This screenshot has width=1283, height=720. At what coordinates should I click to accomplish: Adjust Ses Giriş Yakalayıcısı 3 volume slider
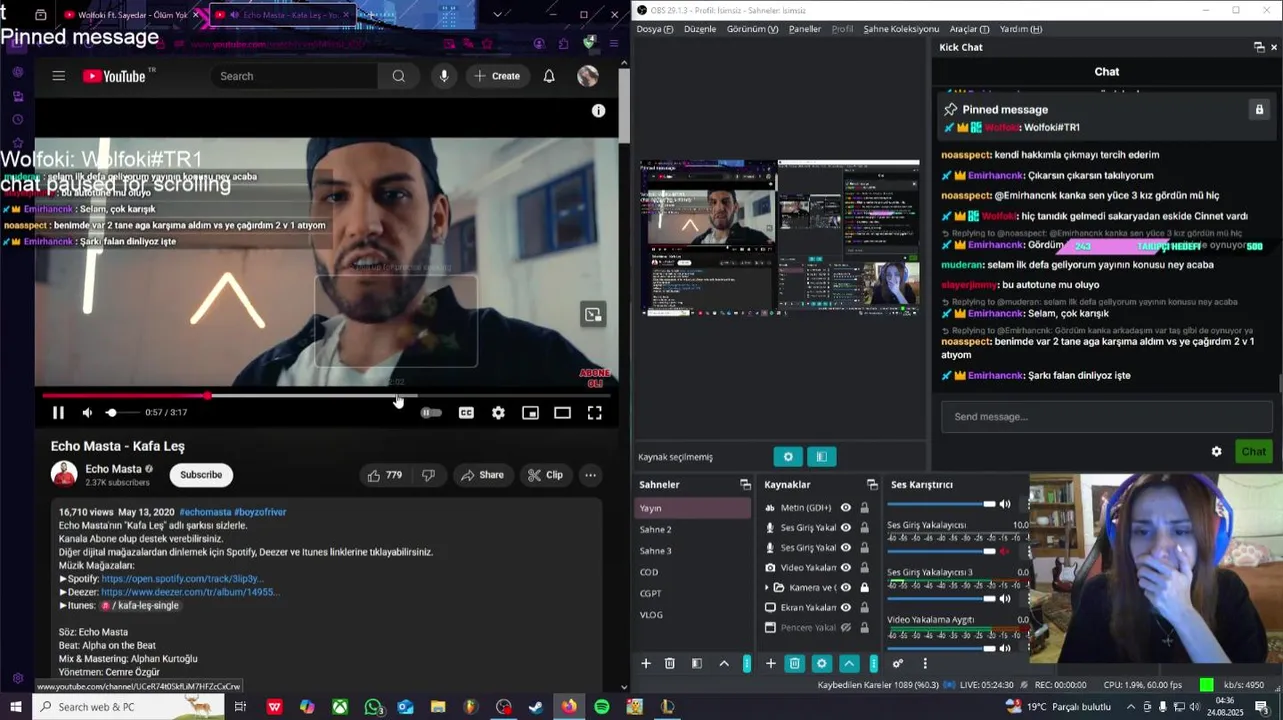pos(941,598)
